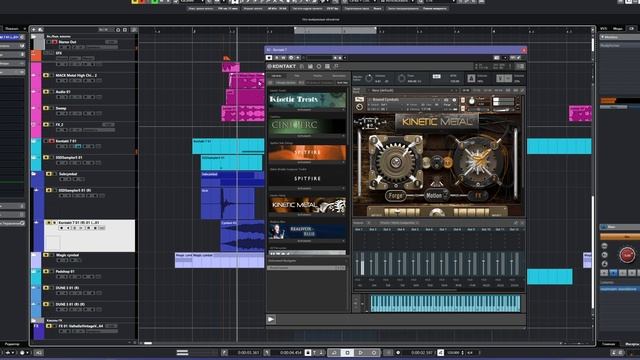Screen dimensions: 640x360
Task: Click the transport Play button
Action: [x=360, y=352]
